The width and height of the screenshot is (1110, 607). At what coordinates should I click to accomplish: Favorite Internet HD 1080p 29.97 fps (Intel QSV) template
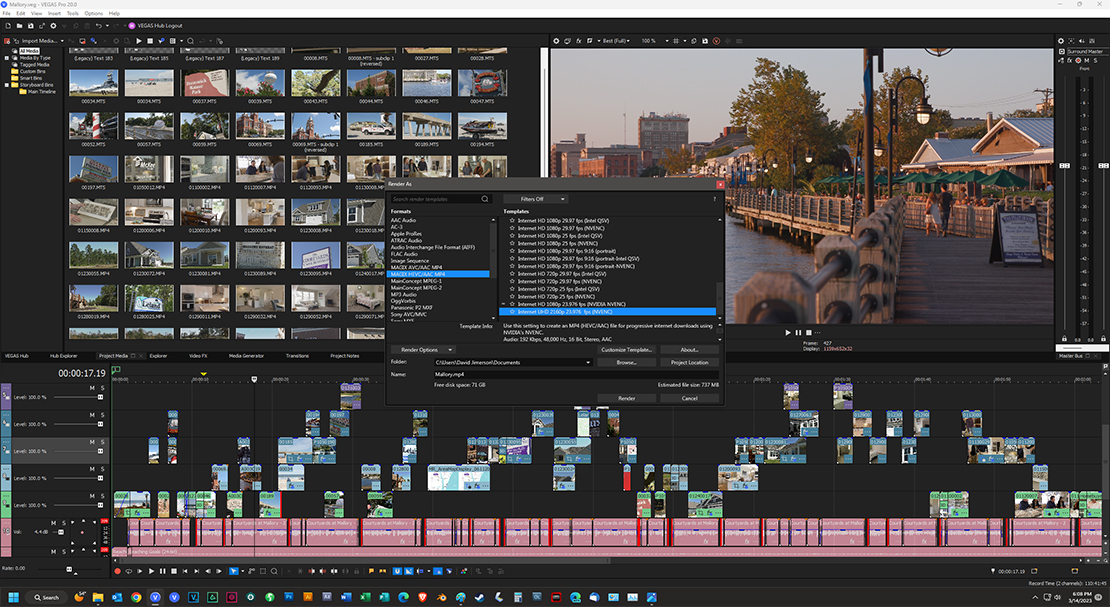(512, 220)
